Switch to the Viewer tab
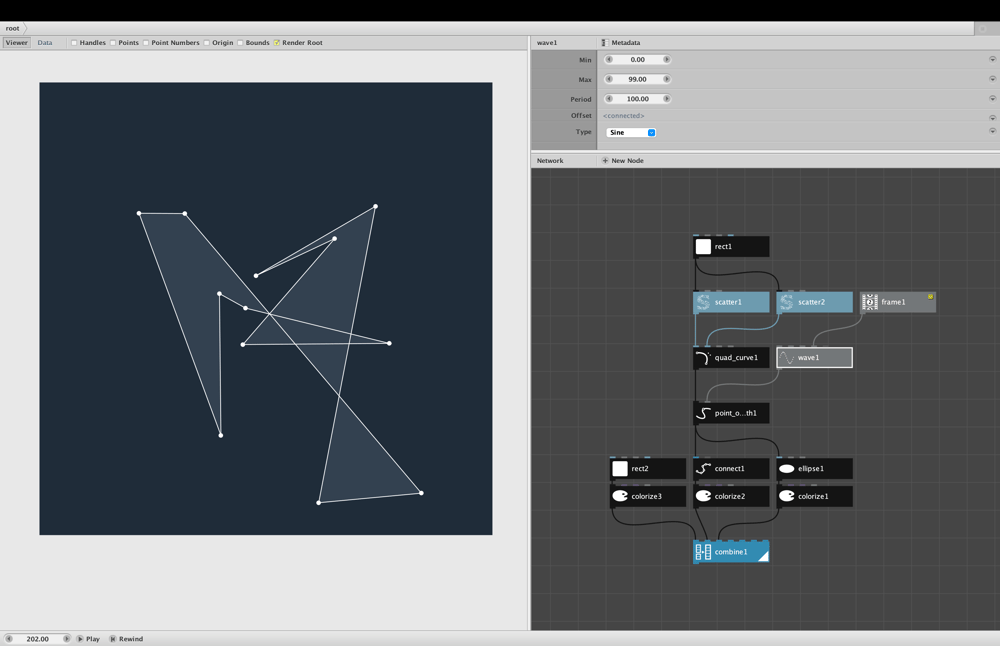The height and width of the screenshot is (646, 1000). [x=17, y=43]
